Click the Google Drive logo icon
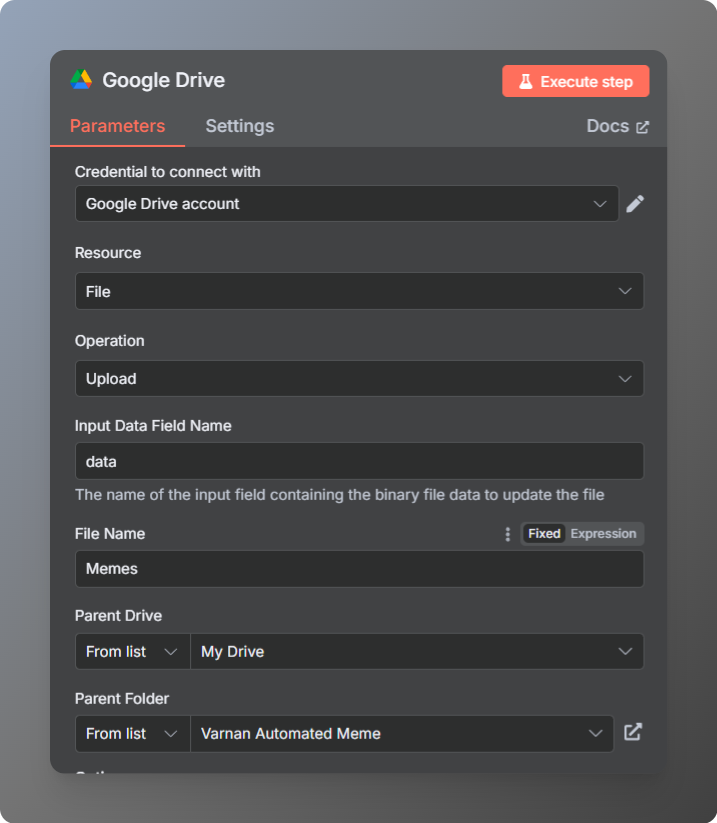The image size is (717, 823). click(x=81, y=80)
